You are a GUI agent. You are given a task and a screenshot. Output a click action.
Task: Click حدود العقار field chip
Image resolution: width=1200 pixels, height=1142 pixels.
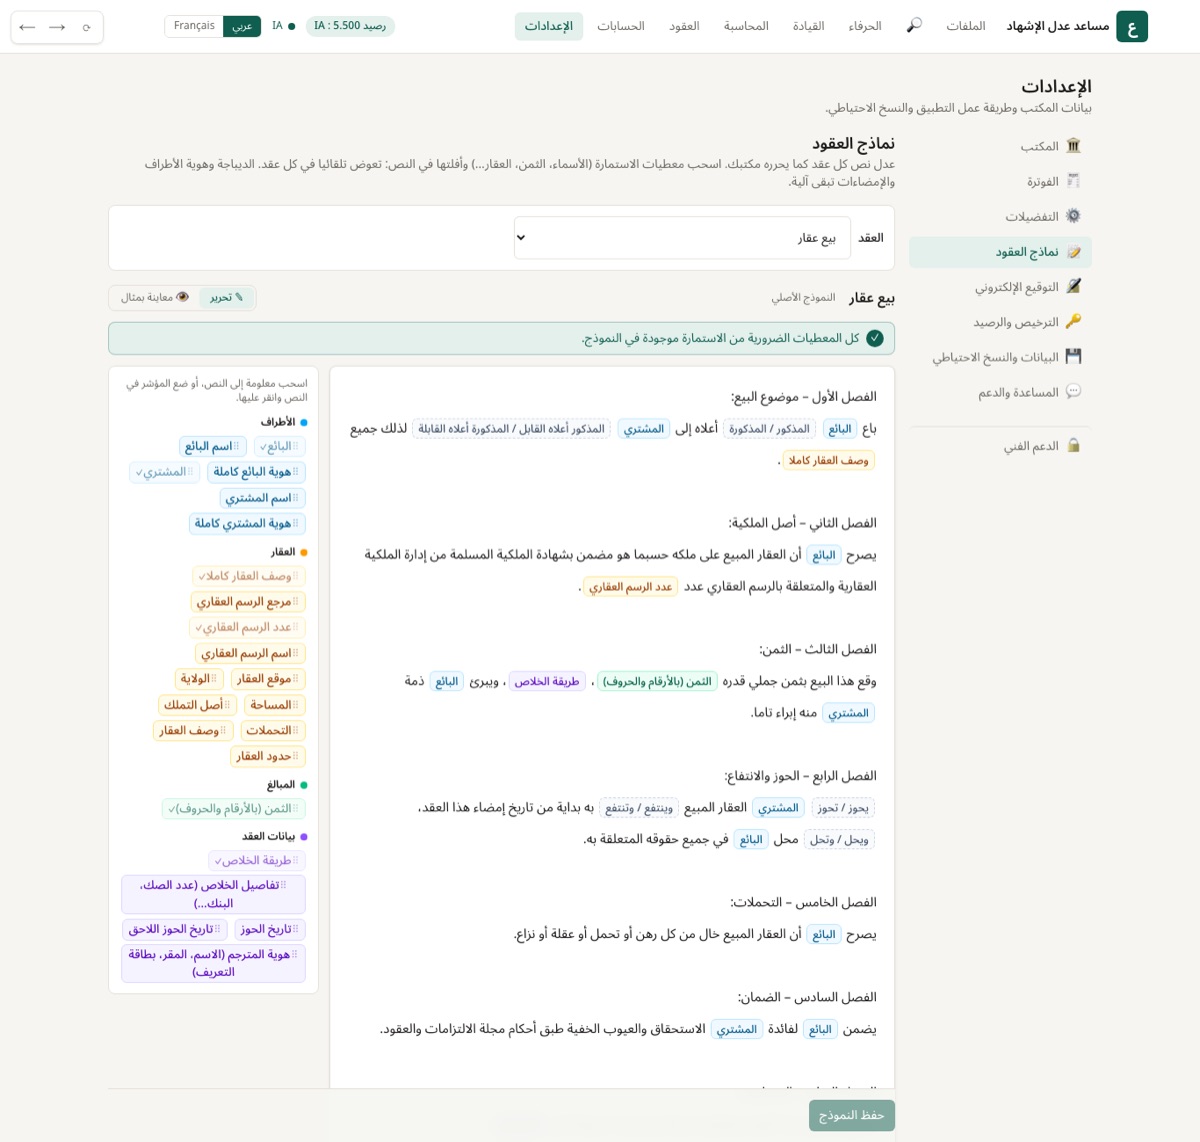[x=268, y=756]
